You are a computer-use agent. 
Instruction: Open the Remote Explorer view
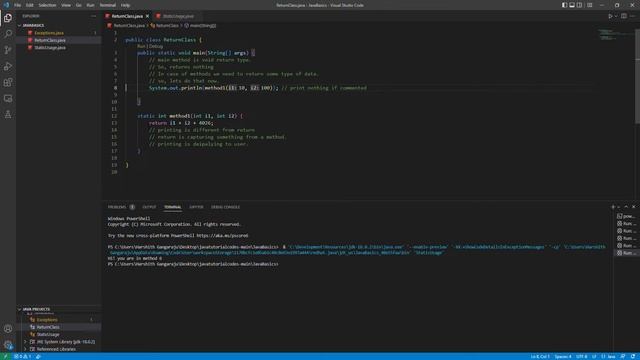point(8,98)
